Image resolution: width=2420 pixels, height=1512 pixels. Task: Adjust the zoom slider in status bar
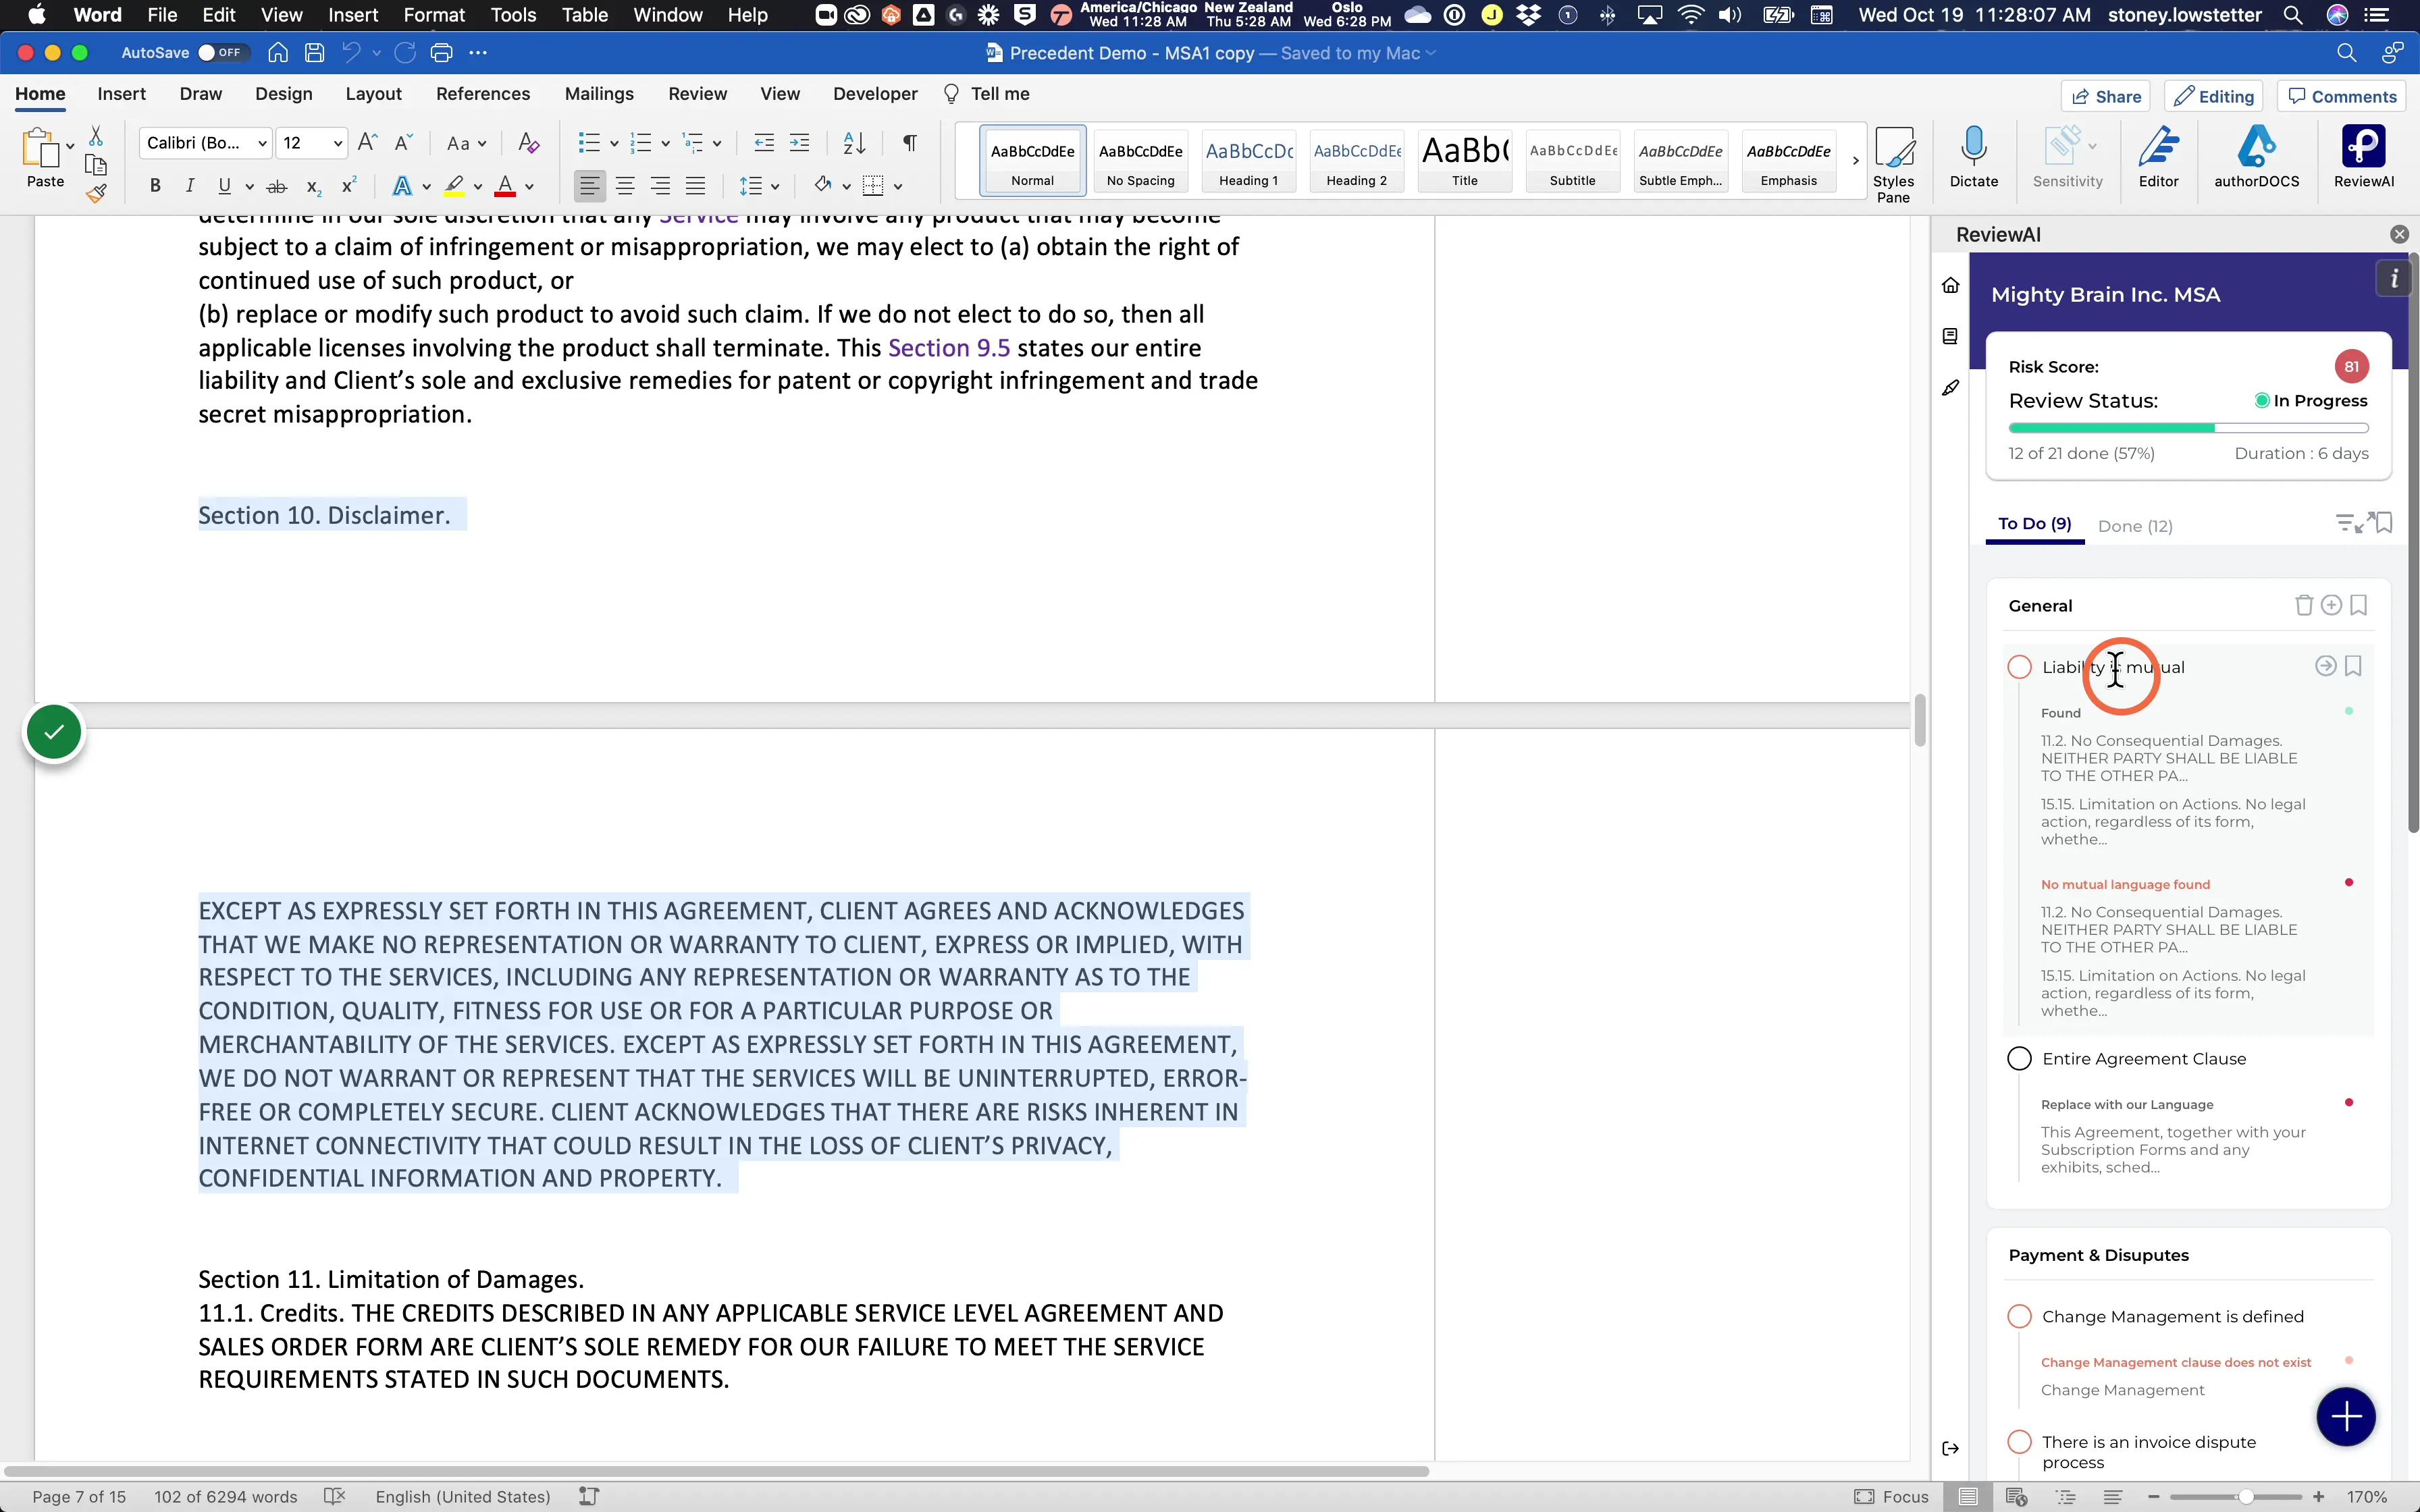[2246, 1497]
